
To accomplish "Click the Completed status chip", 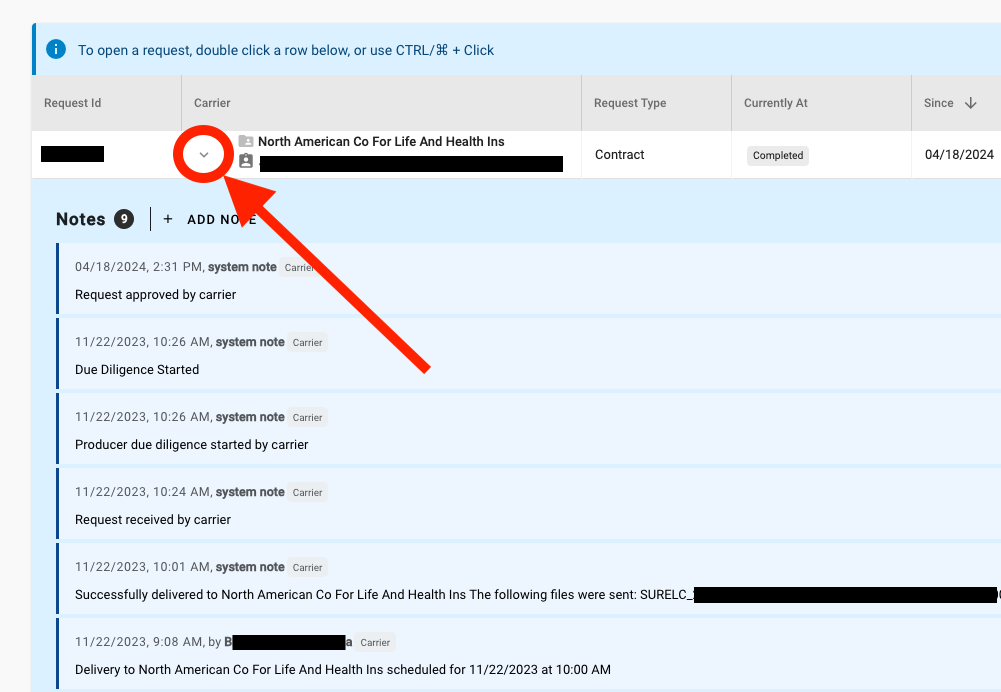I will [x=778, y=155].
